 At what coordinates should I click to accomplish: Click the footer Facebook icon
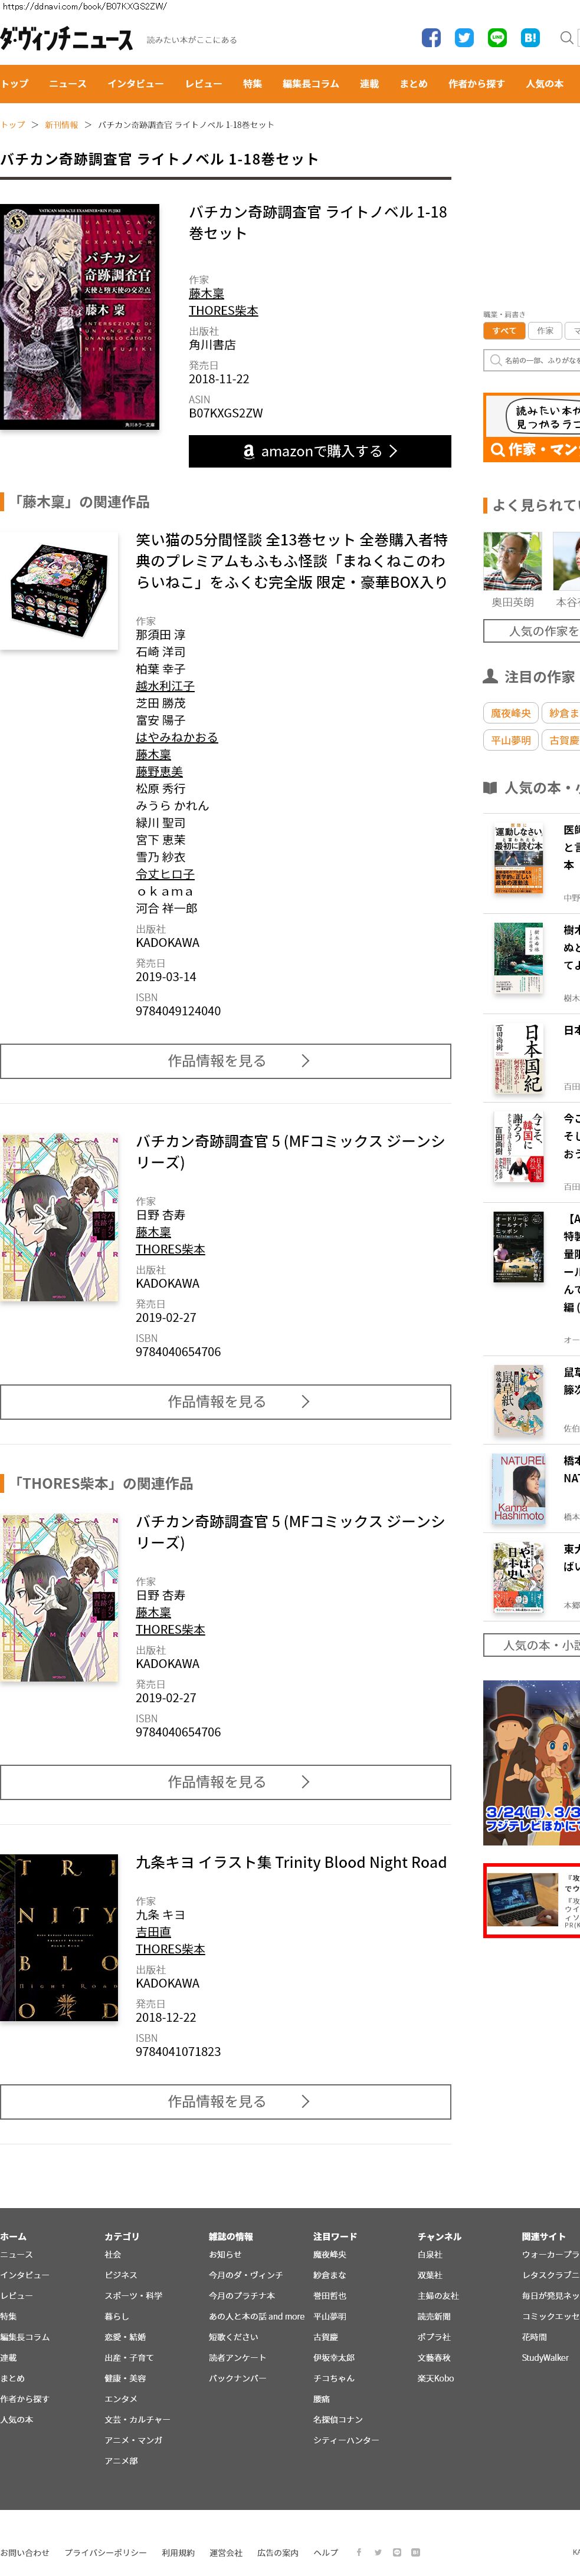pos(359,2552)
